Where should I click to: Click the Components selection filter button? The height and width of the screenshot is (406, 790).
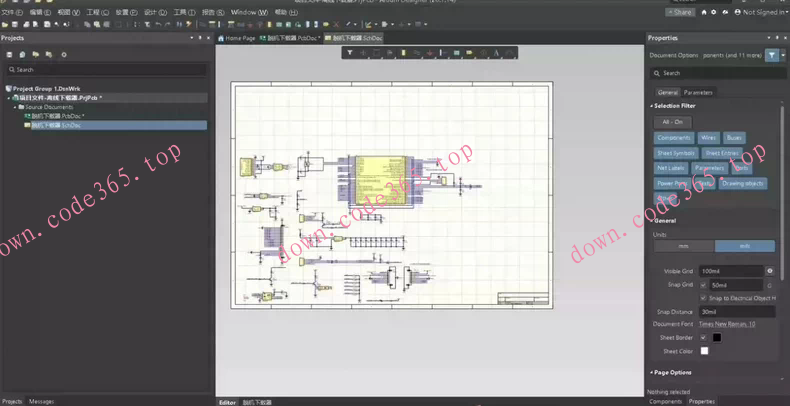[673, 138]
